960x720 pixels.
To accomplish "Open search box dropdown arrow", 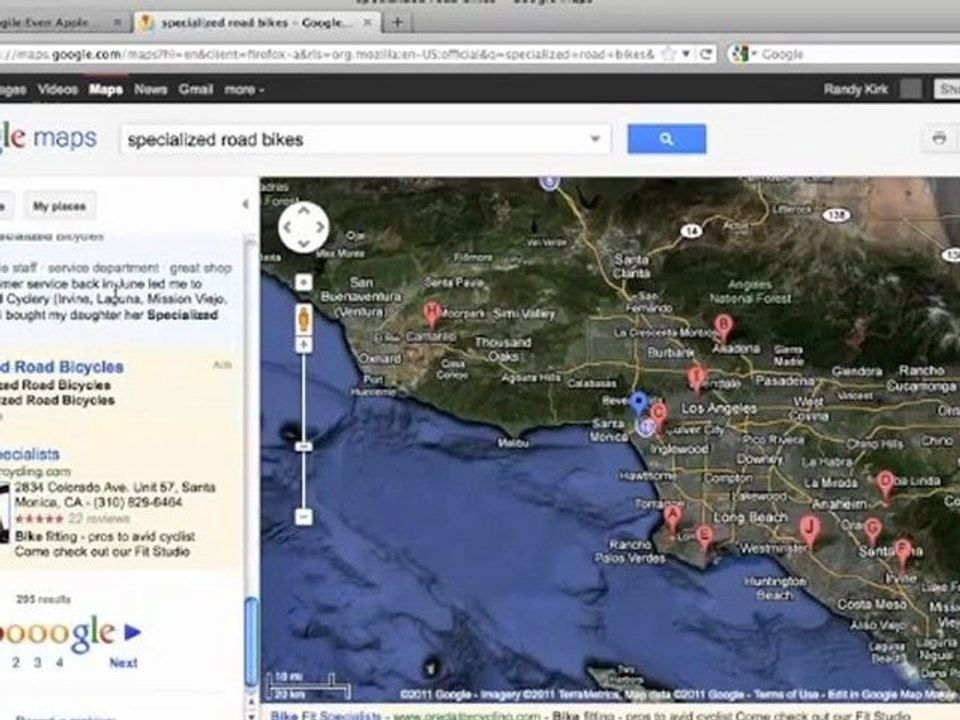I will (594, 139).
